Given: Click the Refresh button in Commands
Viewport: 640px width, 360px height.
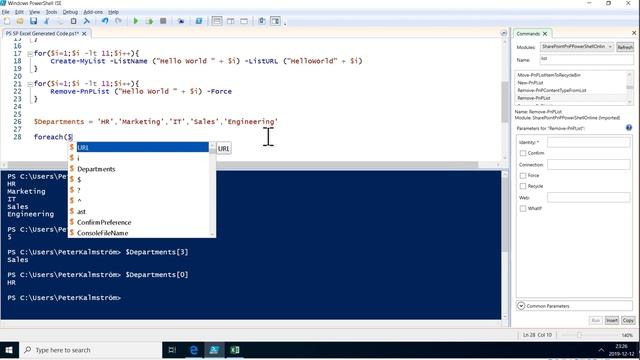Looking at the screenshot, I should click(624, 47).
